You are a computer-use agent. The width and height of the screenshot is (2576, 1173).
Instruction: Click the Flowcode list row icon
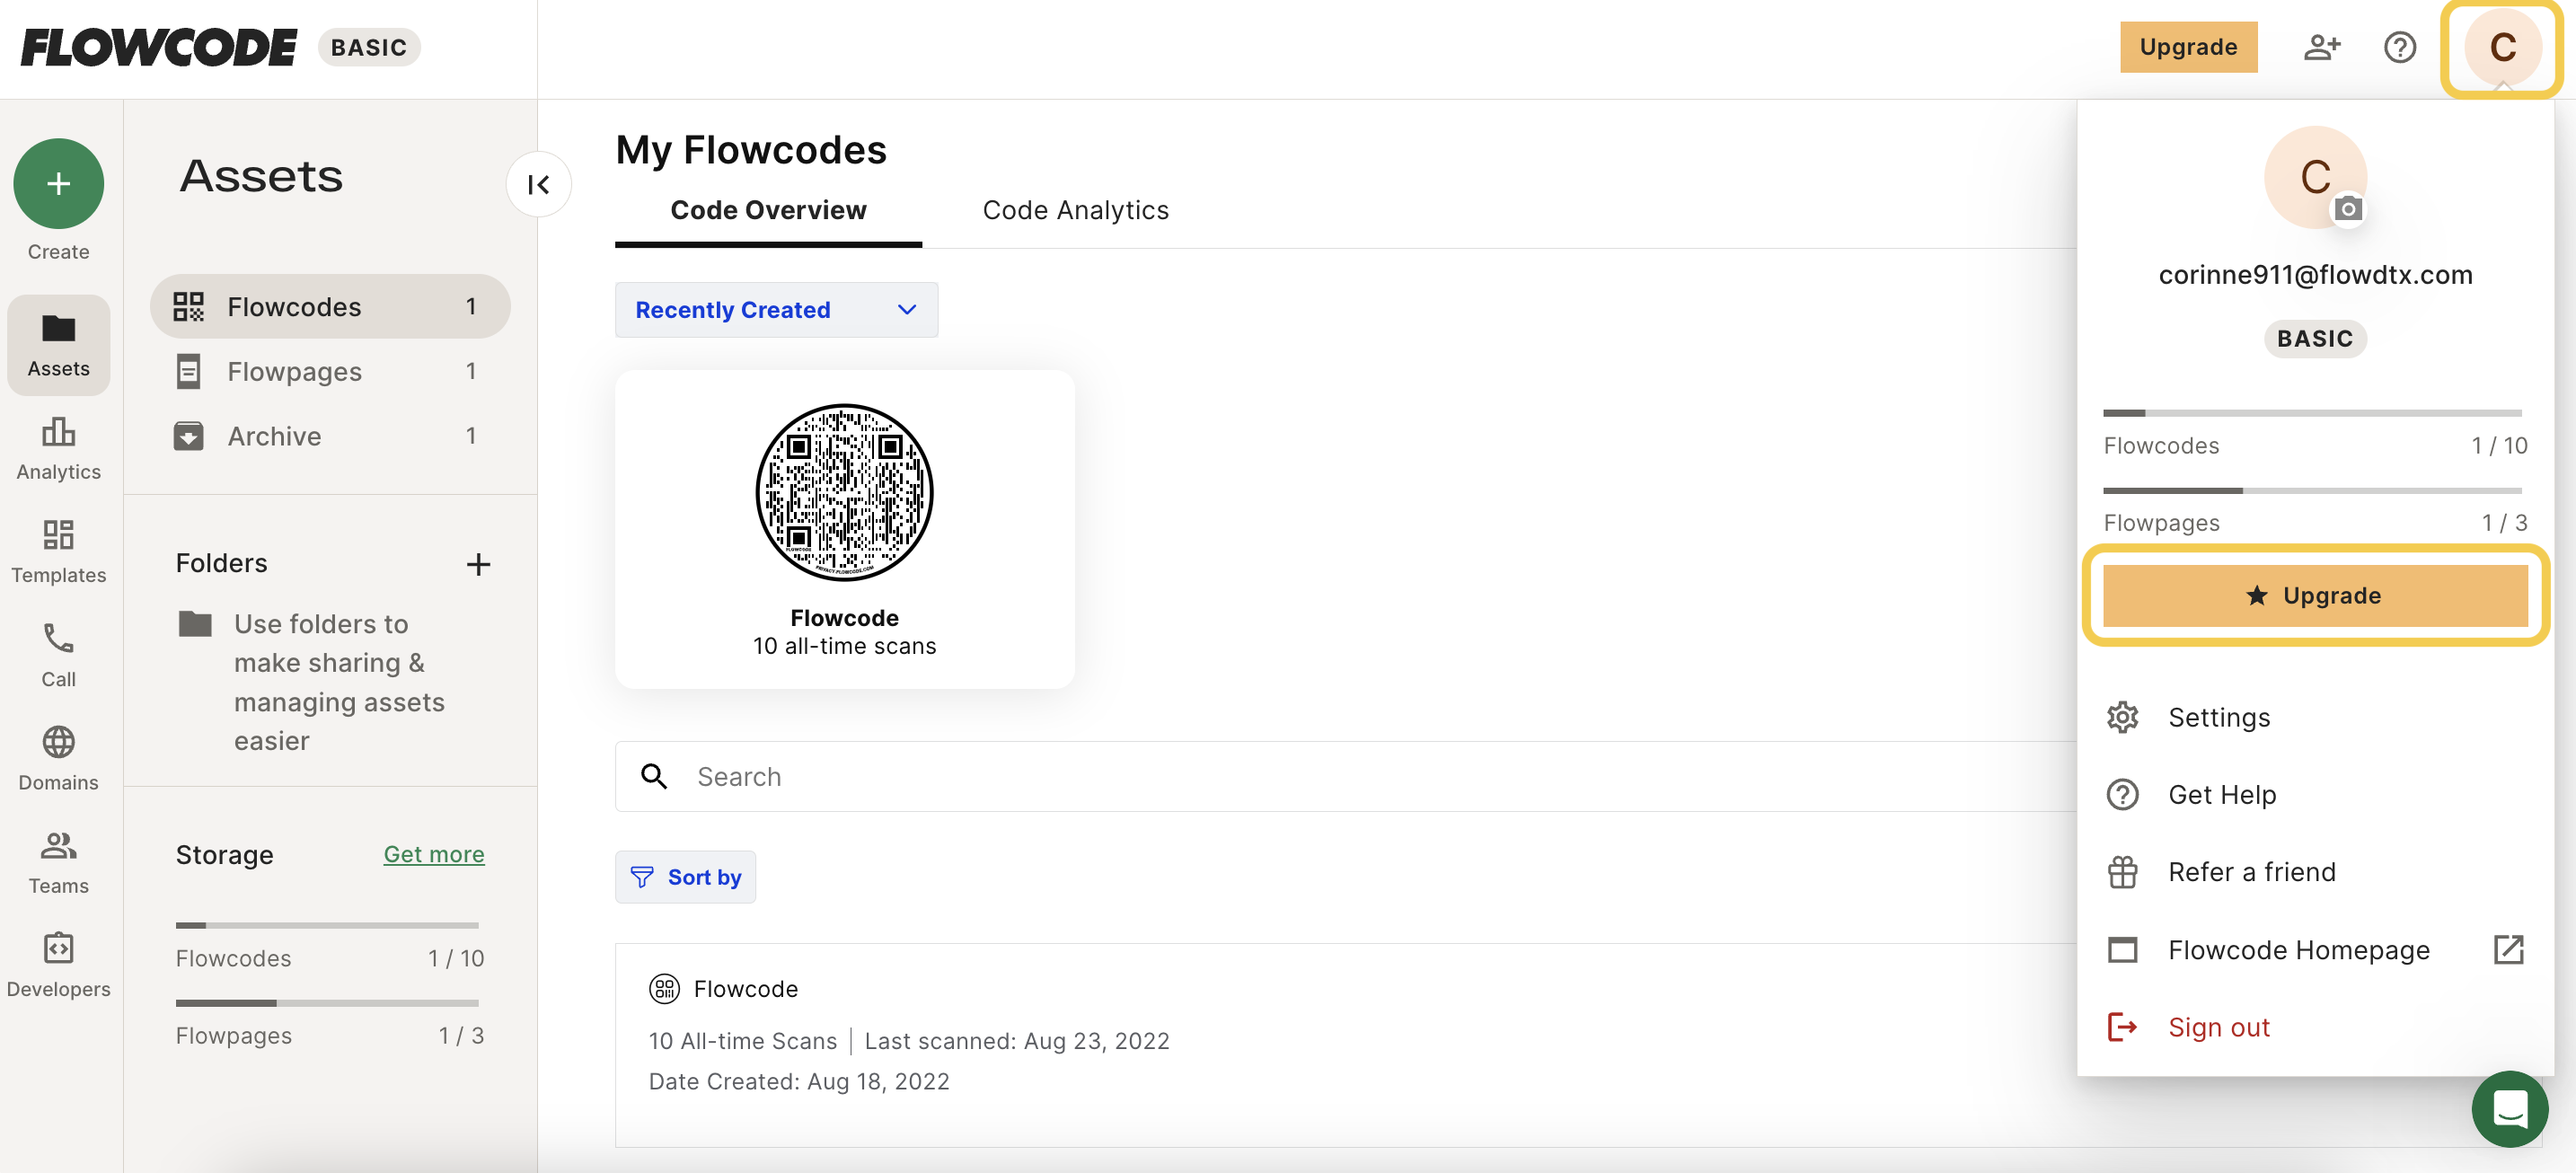664,988
